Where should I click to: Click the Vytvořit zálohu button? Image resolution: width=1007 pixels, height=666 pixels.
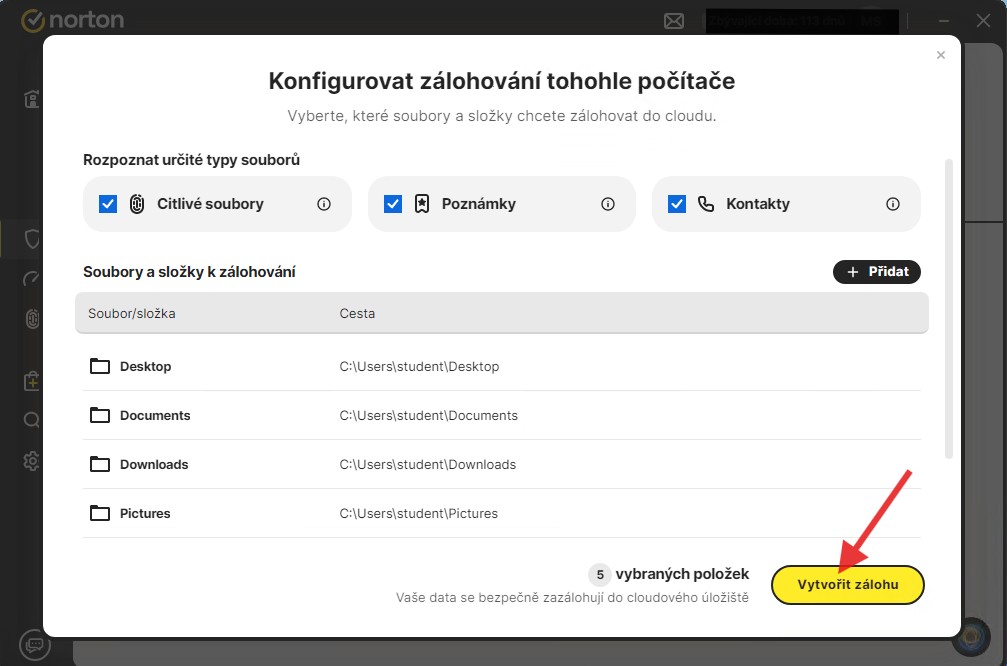point(848,585)
